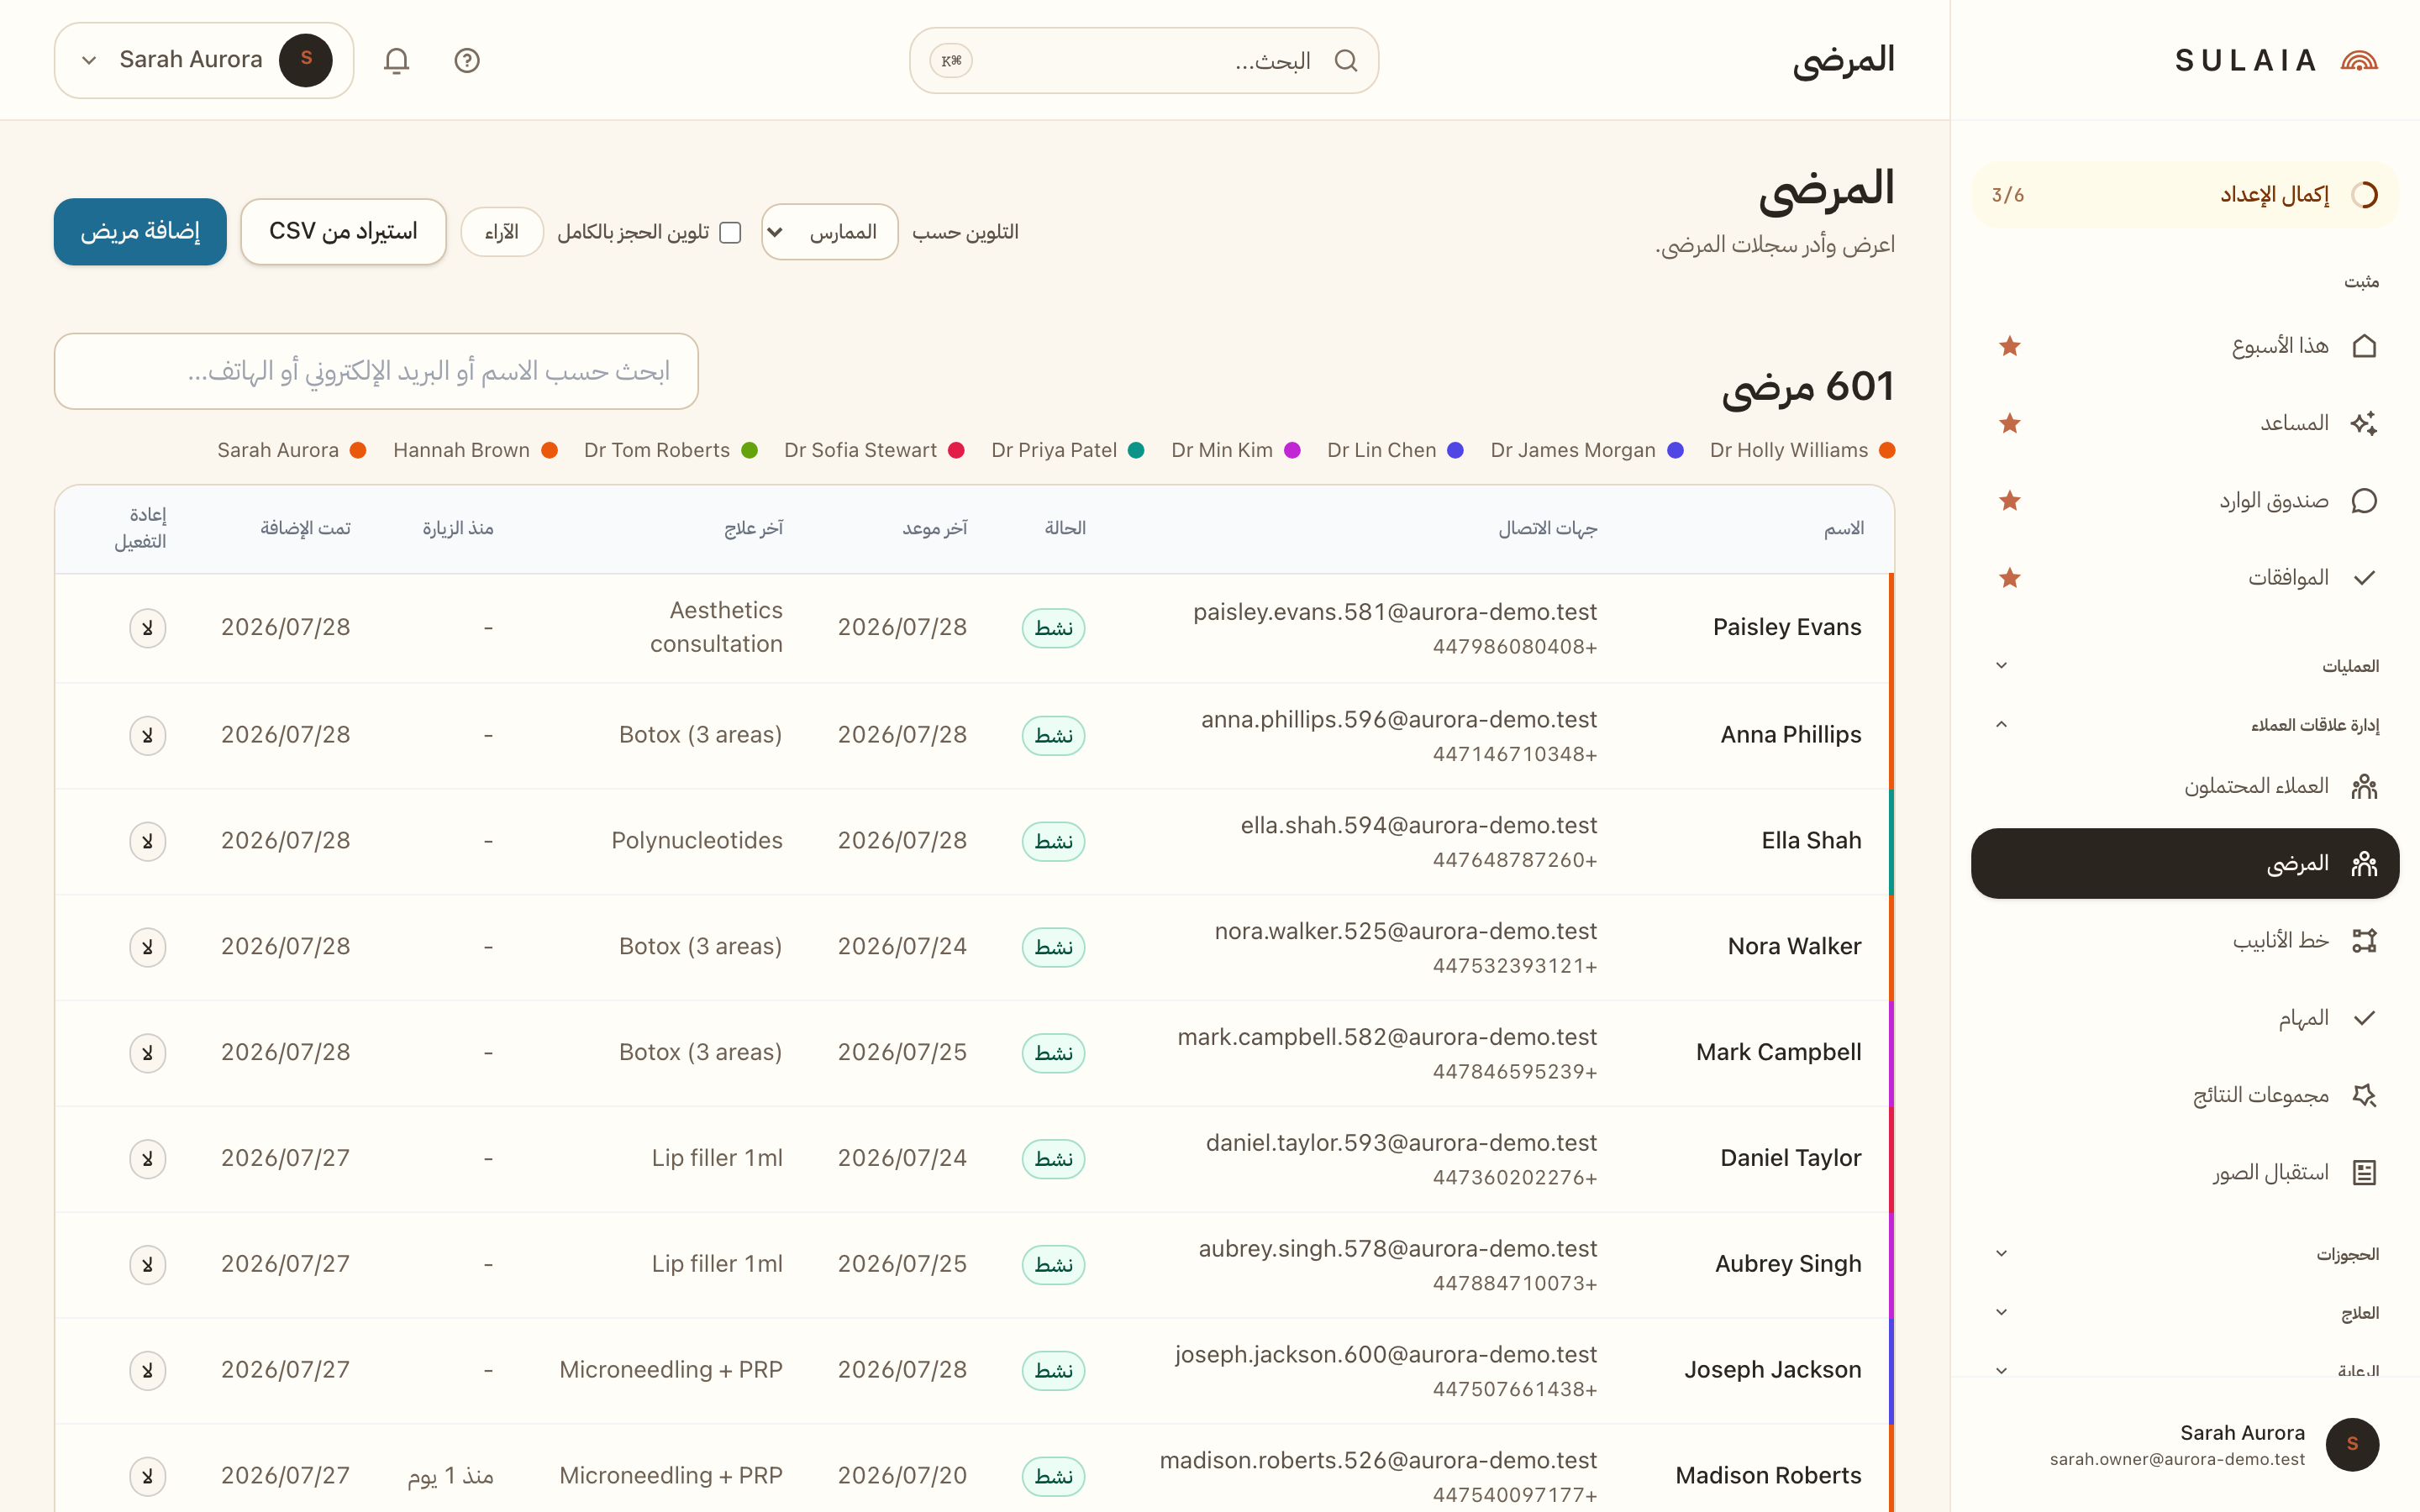Unpin الموافقات star icon

pos(2010,578)
